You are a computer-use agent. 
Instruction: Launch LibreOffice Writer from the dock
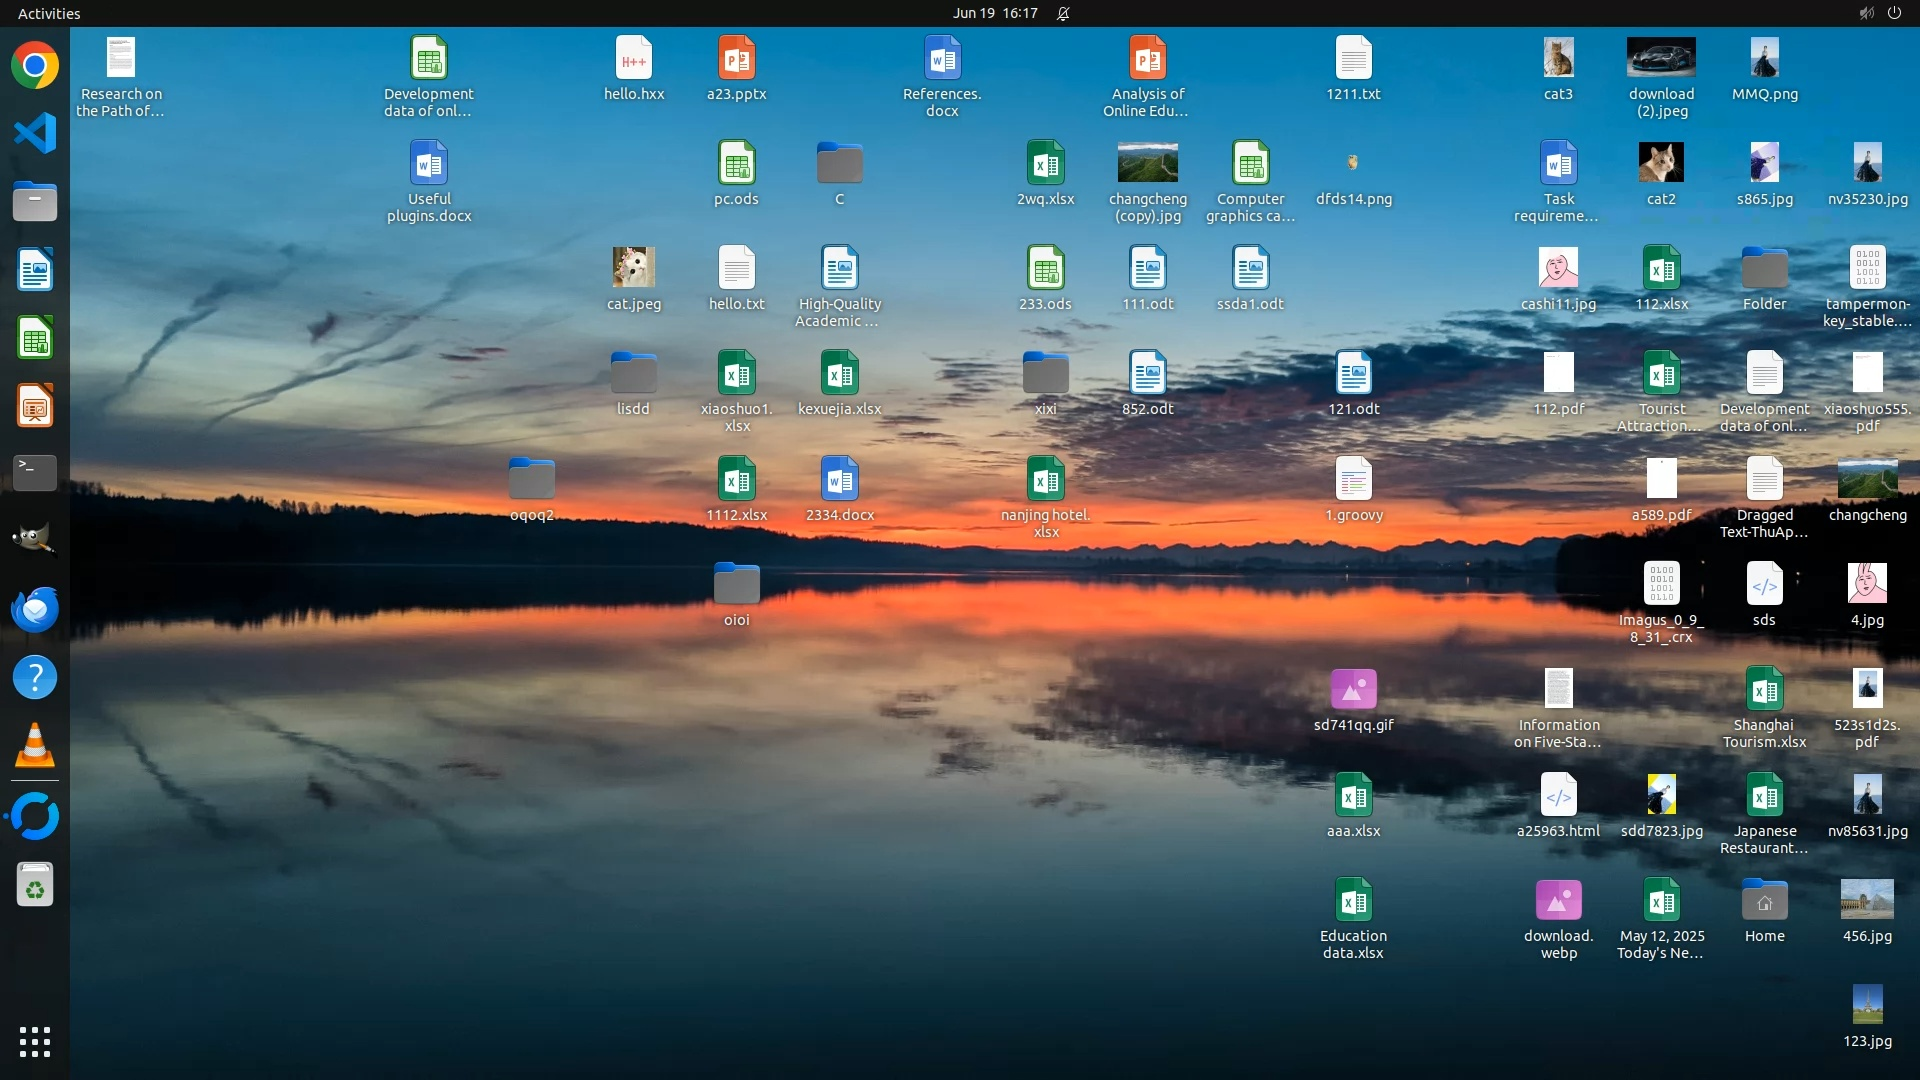pos(35,270)
